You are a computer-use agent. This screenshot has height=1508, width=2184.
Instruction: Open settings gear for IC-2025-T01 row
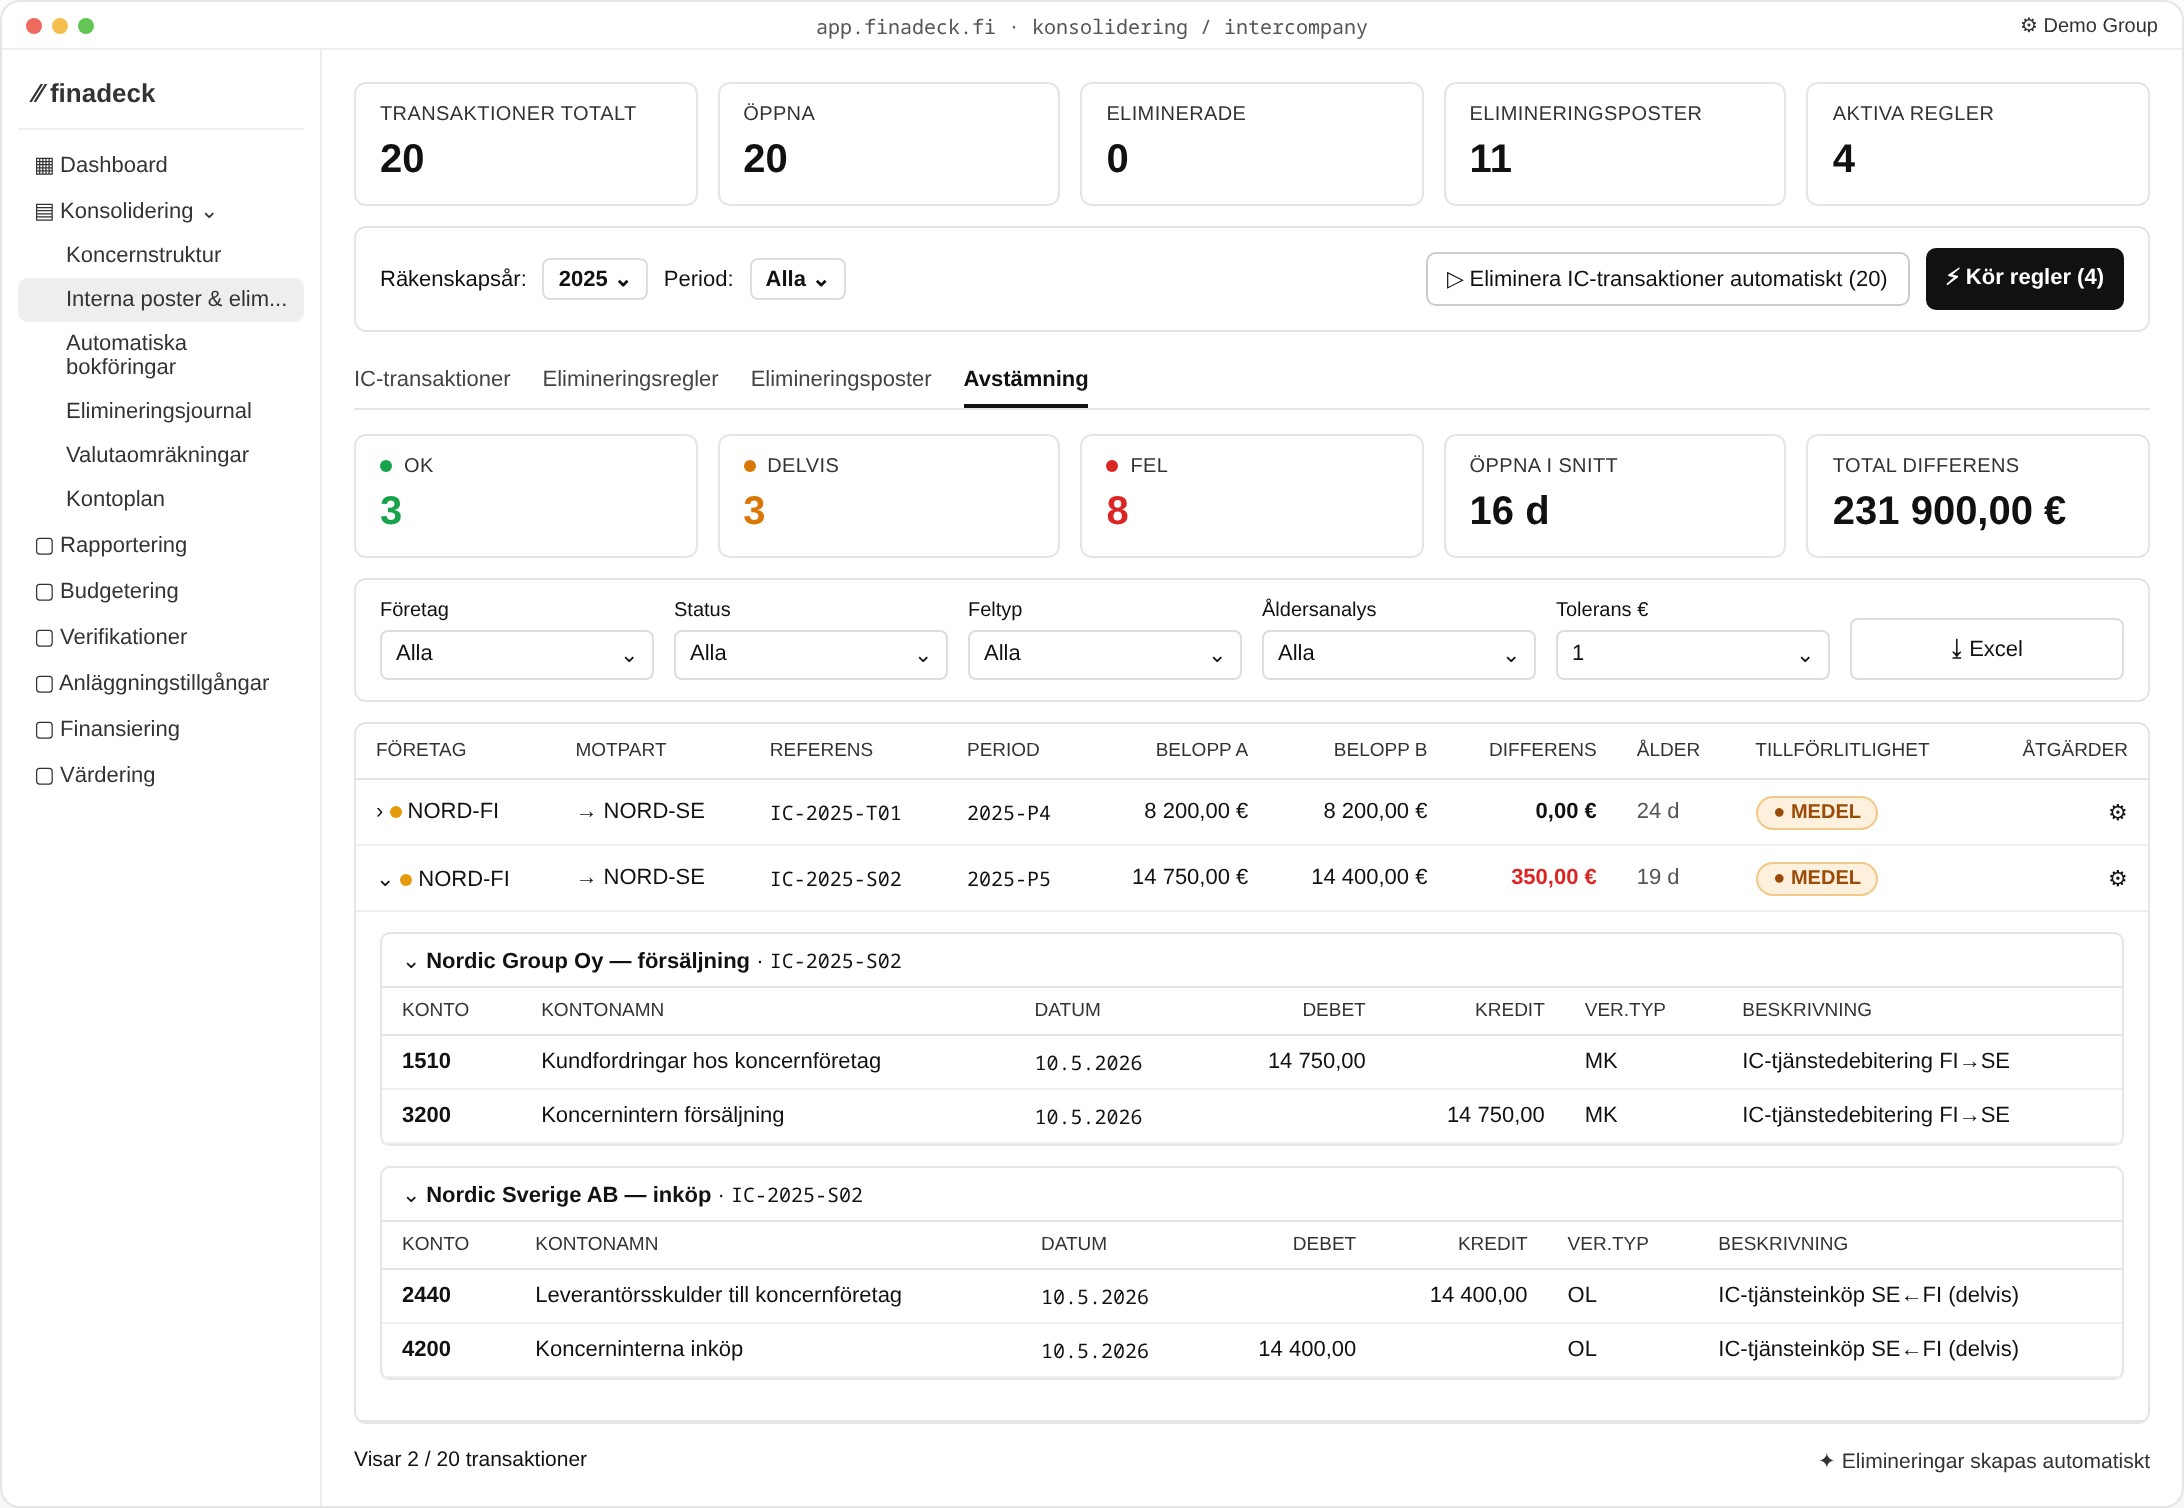(2117, 812)
